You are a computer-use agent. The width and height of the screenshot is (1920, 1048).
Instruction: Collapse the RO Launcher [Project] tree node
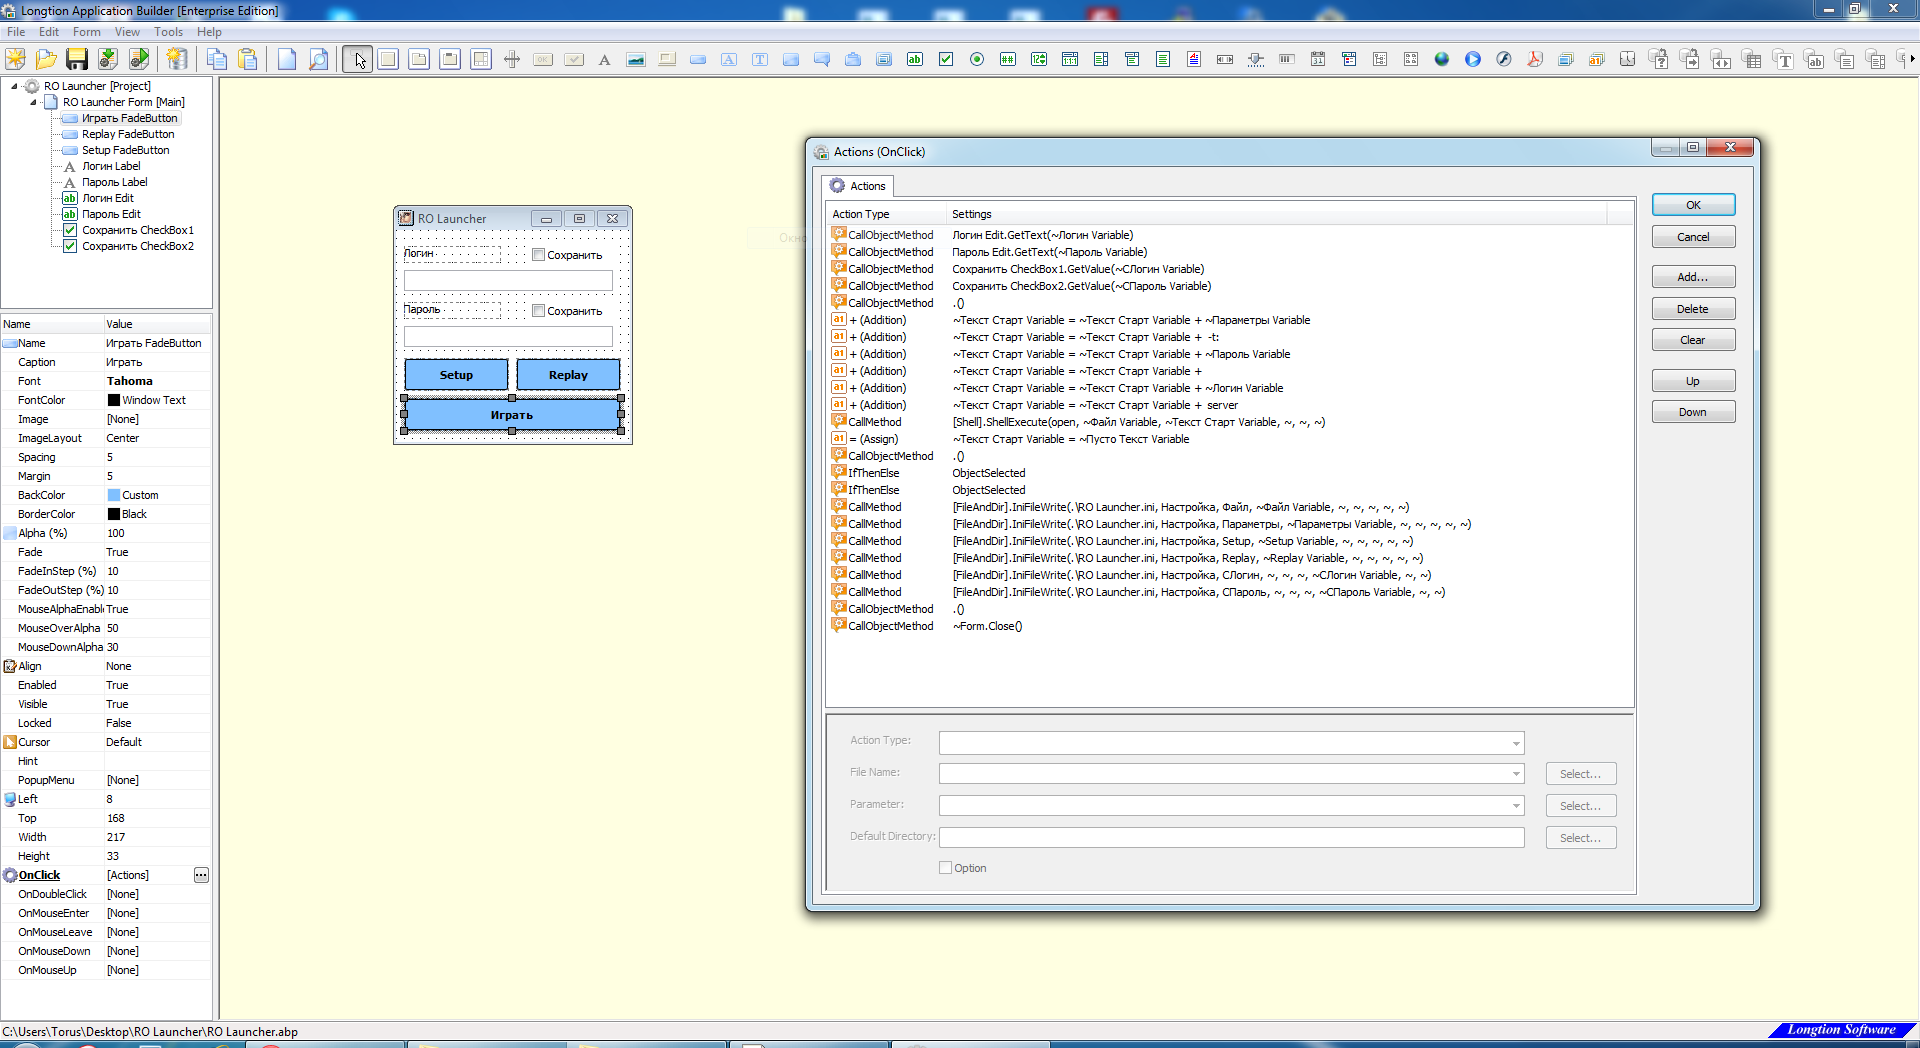coord(14,86)
